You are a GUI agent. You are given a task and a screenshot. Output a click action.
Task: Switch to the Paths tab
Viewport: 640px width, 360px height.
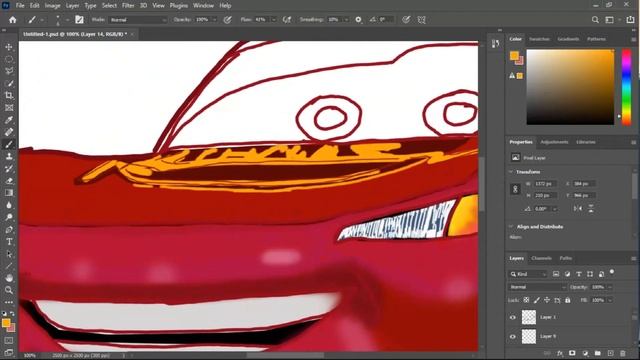tap(565, 258)
